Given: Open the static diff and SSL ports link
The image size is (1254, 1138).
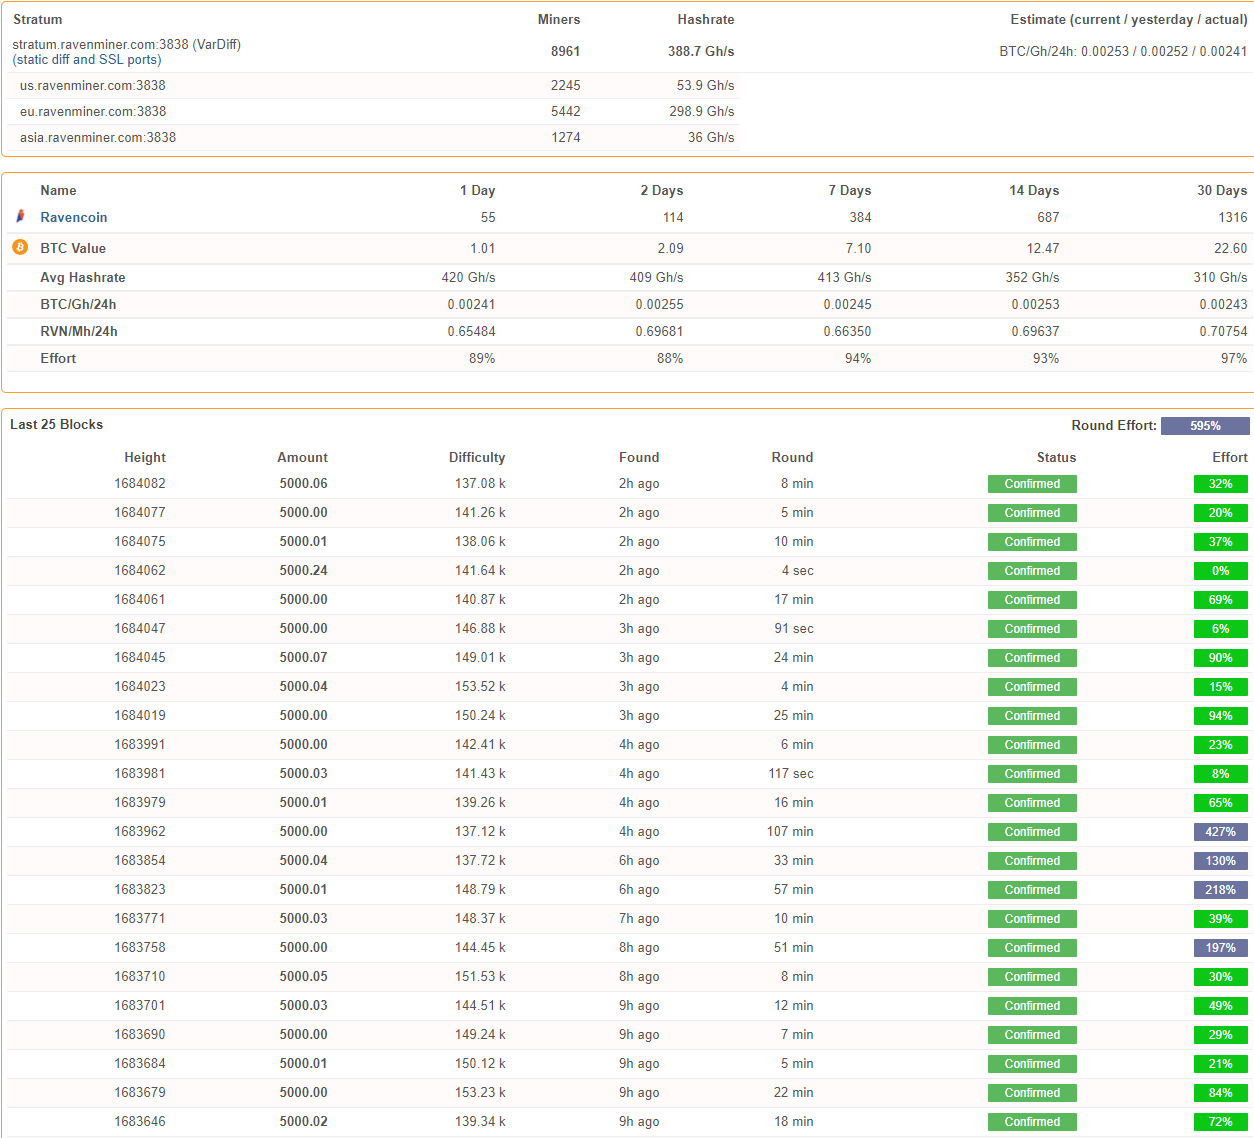Looking at the screenshot, I should [87, 60].
